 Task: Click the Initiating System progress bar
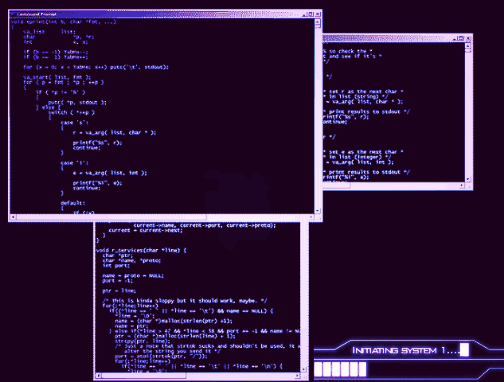tap(340, 369)
